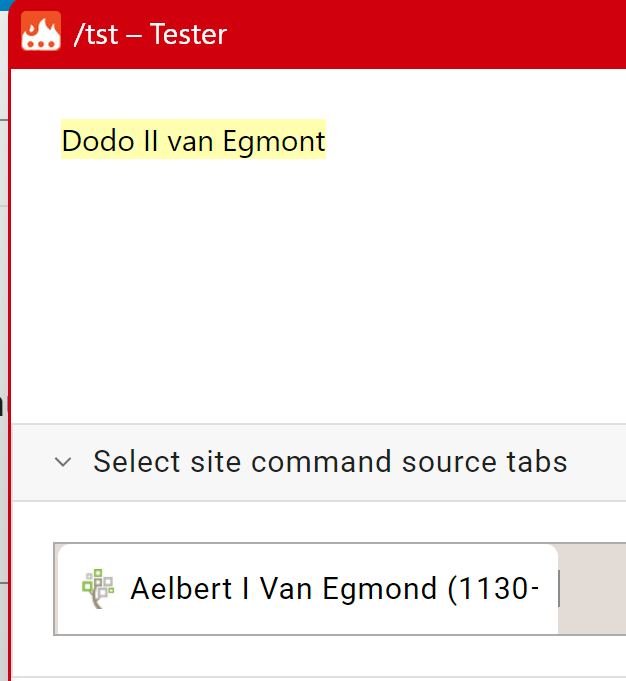Click empty beige tab strip beside Aelbert tab
626x681 pixels.
pyautogui.click(x=593, y=589)
